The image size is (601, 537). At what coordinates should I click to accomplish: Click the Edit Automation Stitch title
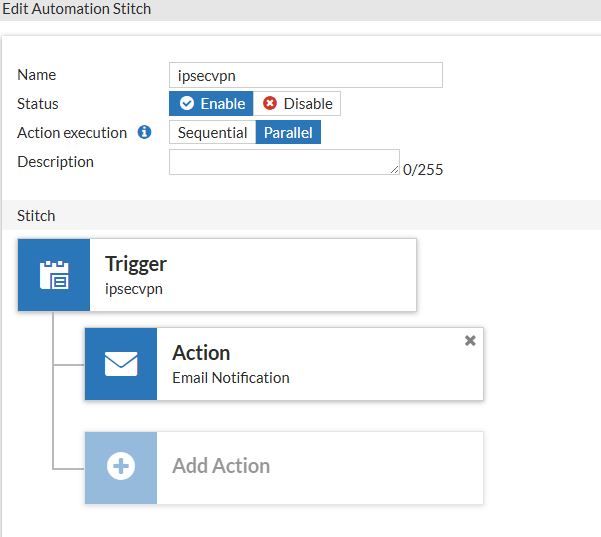[75, 8]
